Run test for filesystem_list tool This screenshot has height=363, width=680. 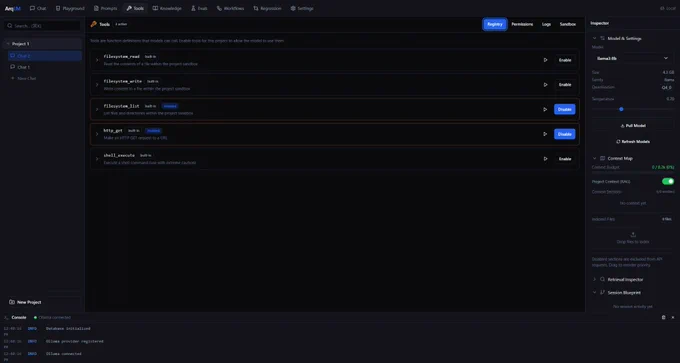(x=545, y=109)
